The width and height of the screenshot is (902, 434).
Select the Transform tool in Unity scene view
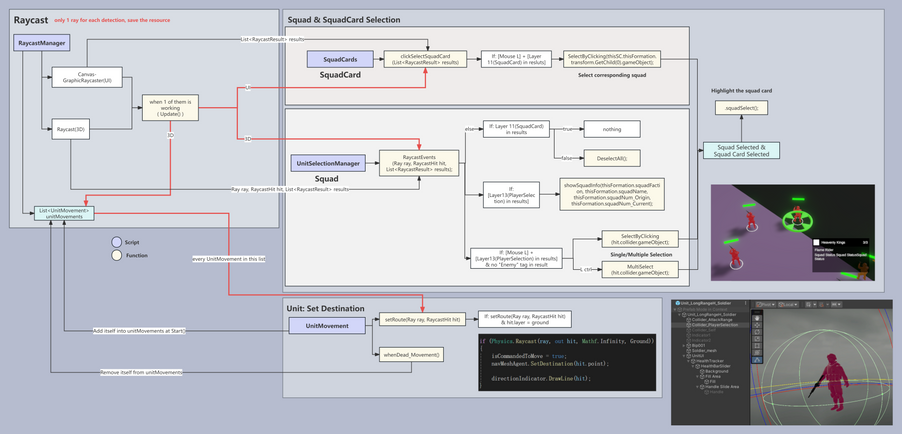pyautogui.click(x=757, y=353)
